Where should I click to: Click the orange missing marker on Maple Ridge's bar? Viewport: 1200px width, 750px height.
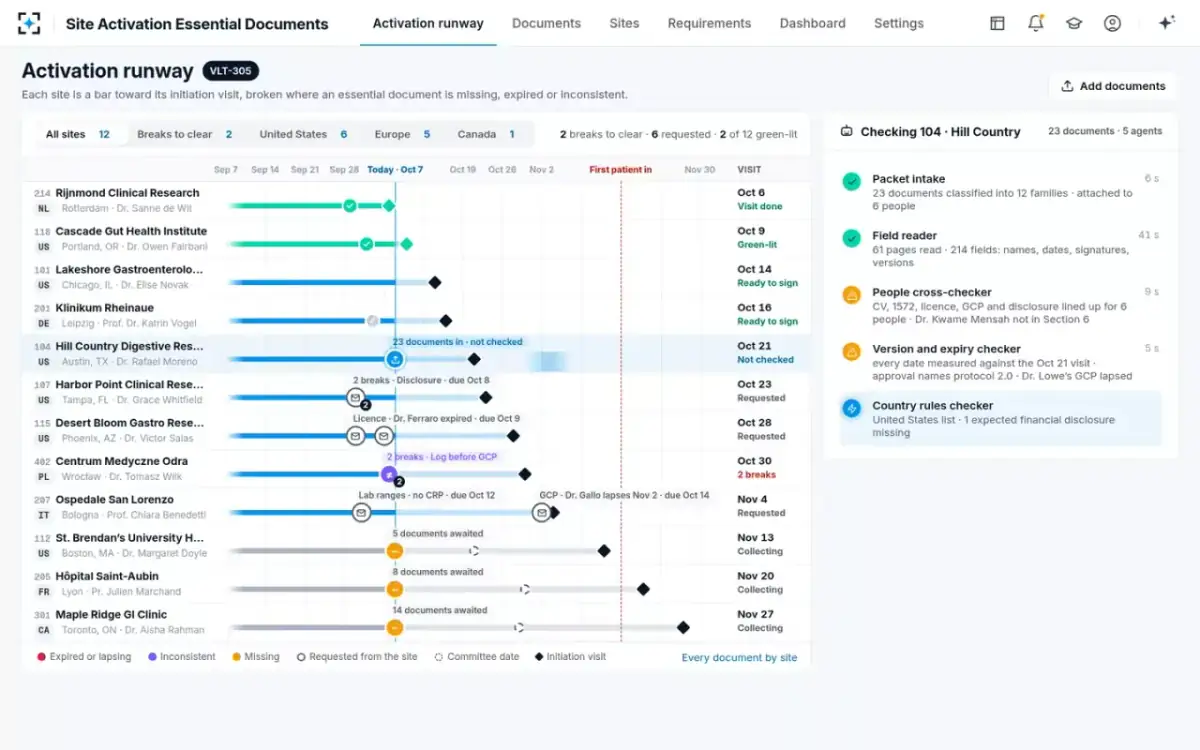click(x=395, y=628)
